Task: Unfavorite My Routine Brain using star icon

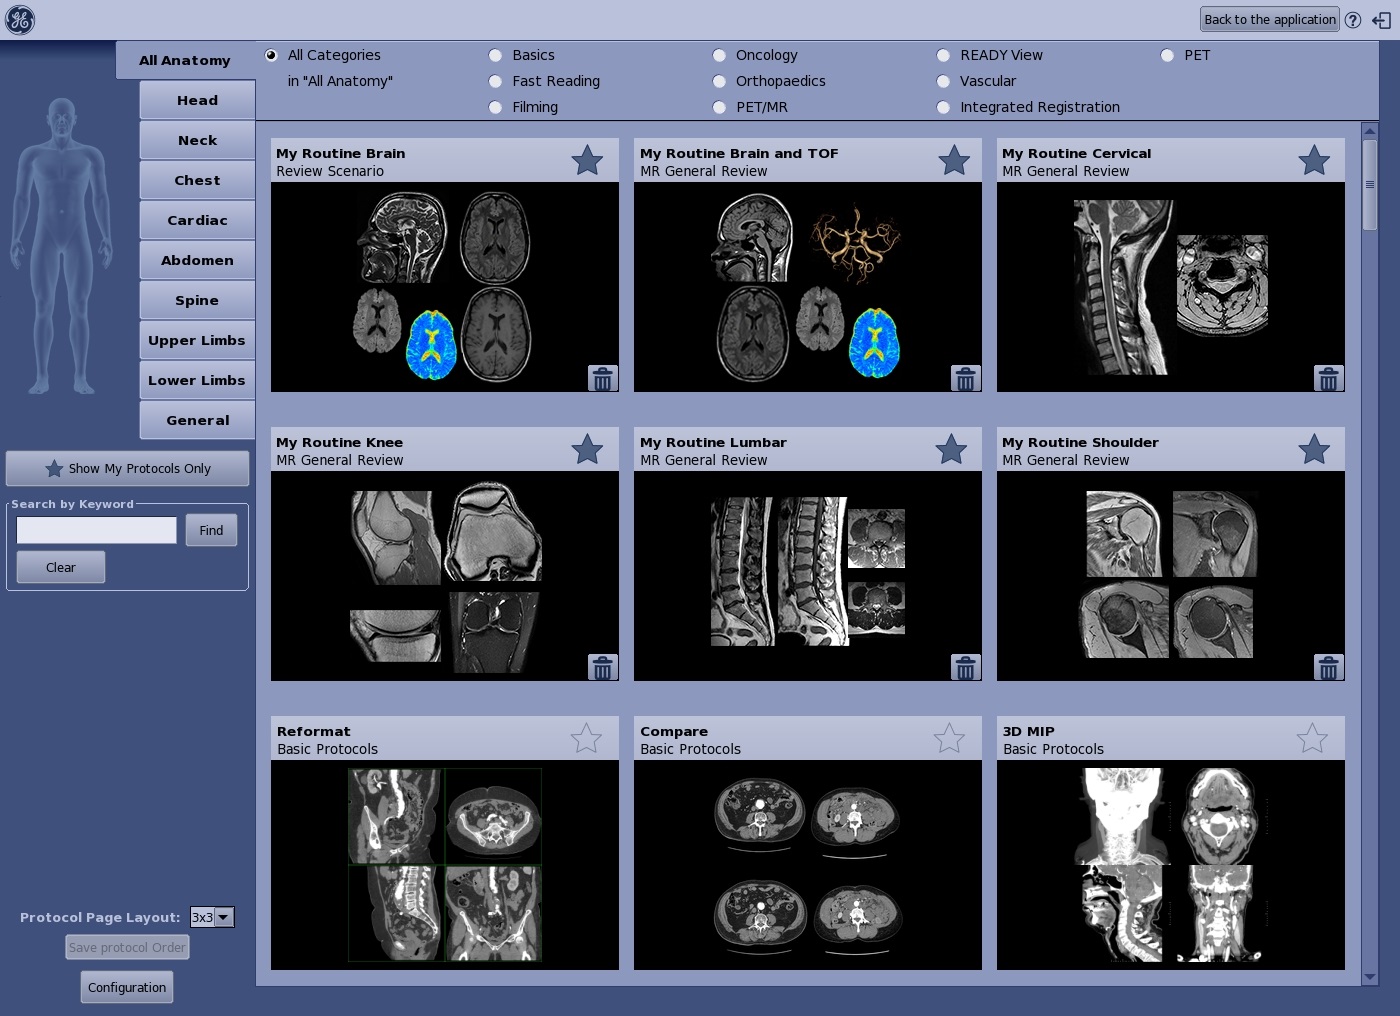Action: tap(587, 160)
